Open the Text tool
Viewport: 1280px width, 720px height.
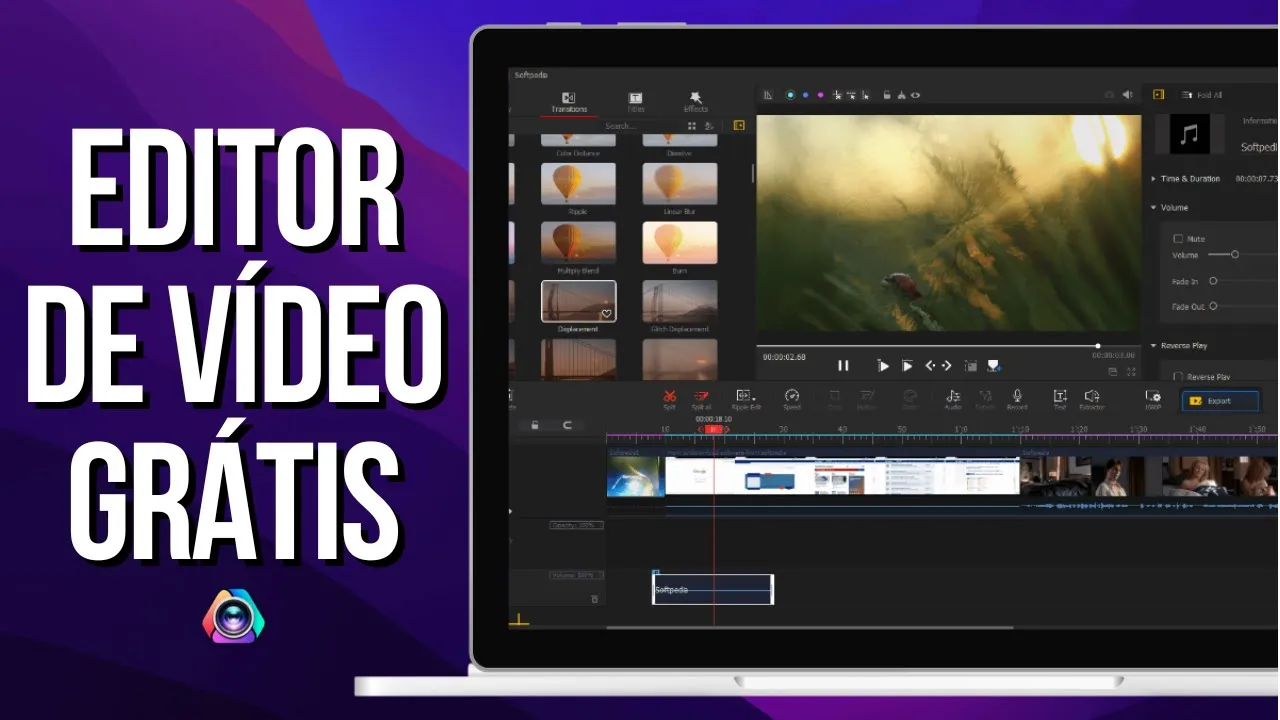(1060, 399)
